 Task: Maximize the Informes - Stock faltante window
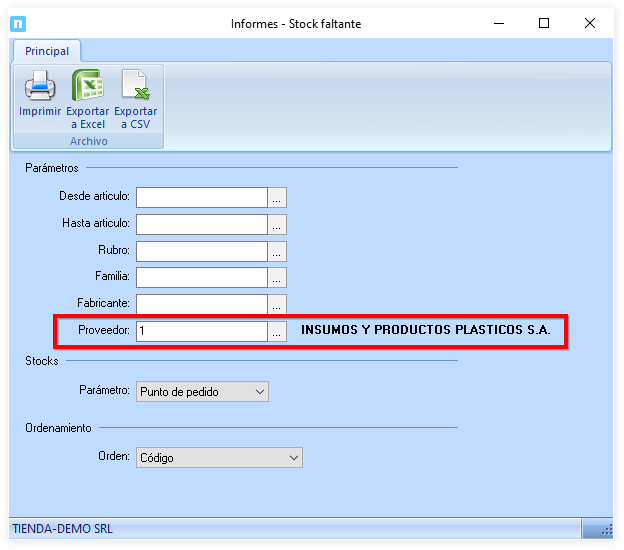(x=544, y=23)
